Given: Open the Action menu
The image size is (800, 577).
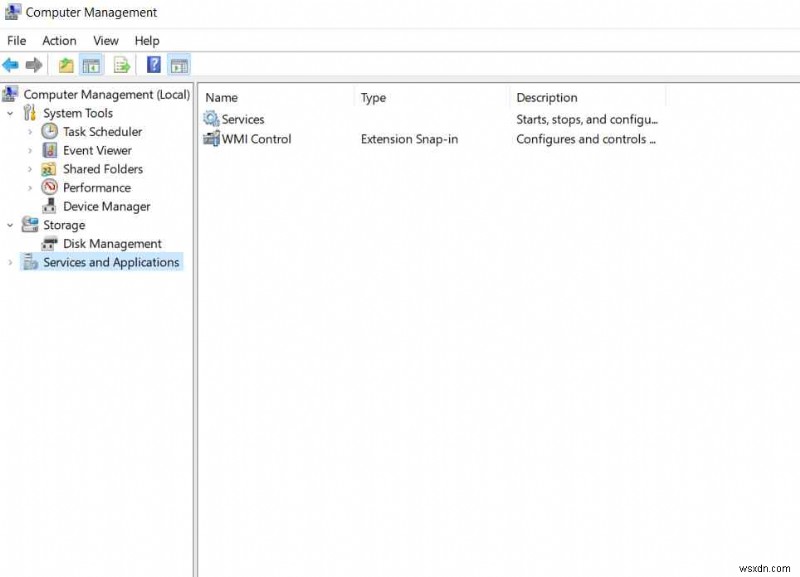Looking at the screenshot, I should tap(59, 41).
